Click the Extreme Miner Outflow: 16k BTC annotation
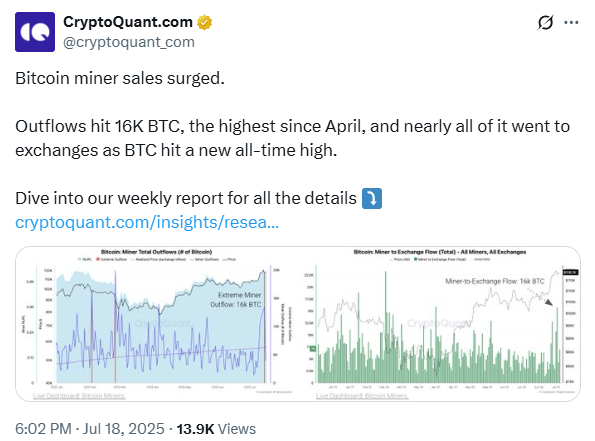Screen dimensions: 595x441 click(x=236, y=300)
